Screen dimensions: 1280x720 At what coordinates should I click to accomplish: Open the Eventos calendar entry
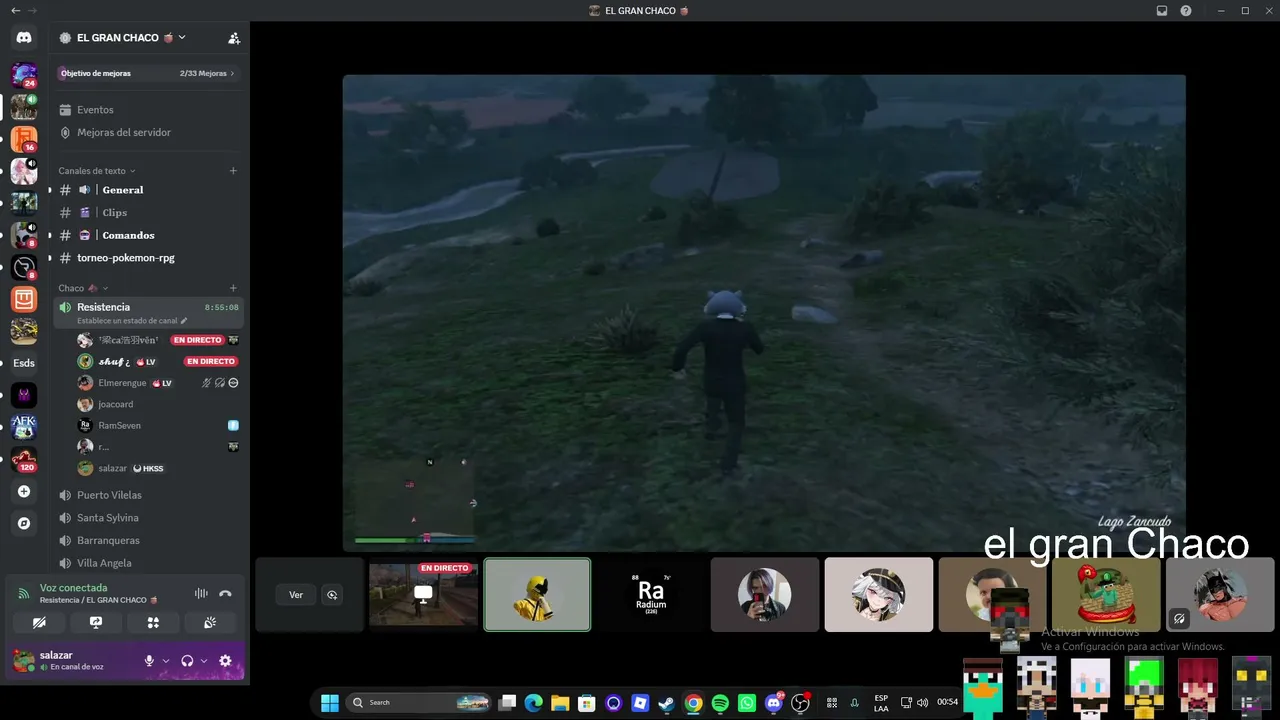[x=95, y=110]
